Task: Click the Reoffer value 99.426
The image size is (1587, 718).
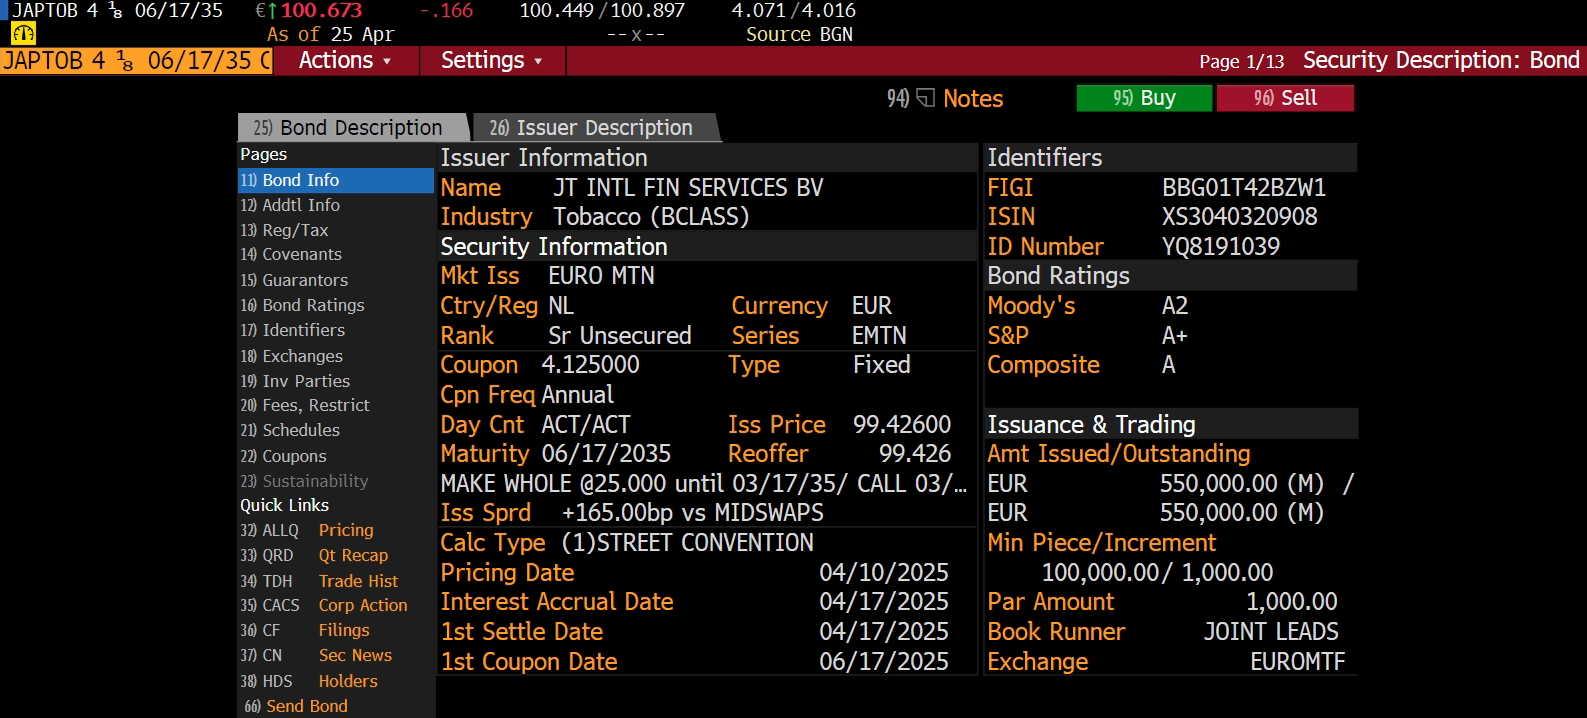Action: point(915,454)
